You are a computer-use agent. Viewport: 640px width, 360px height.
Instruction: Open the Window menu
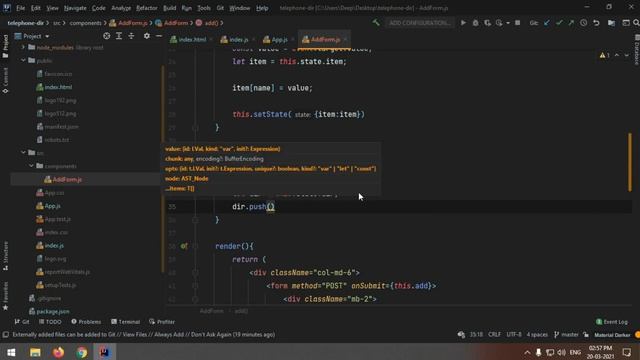point(240,8)
